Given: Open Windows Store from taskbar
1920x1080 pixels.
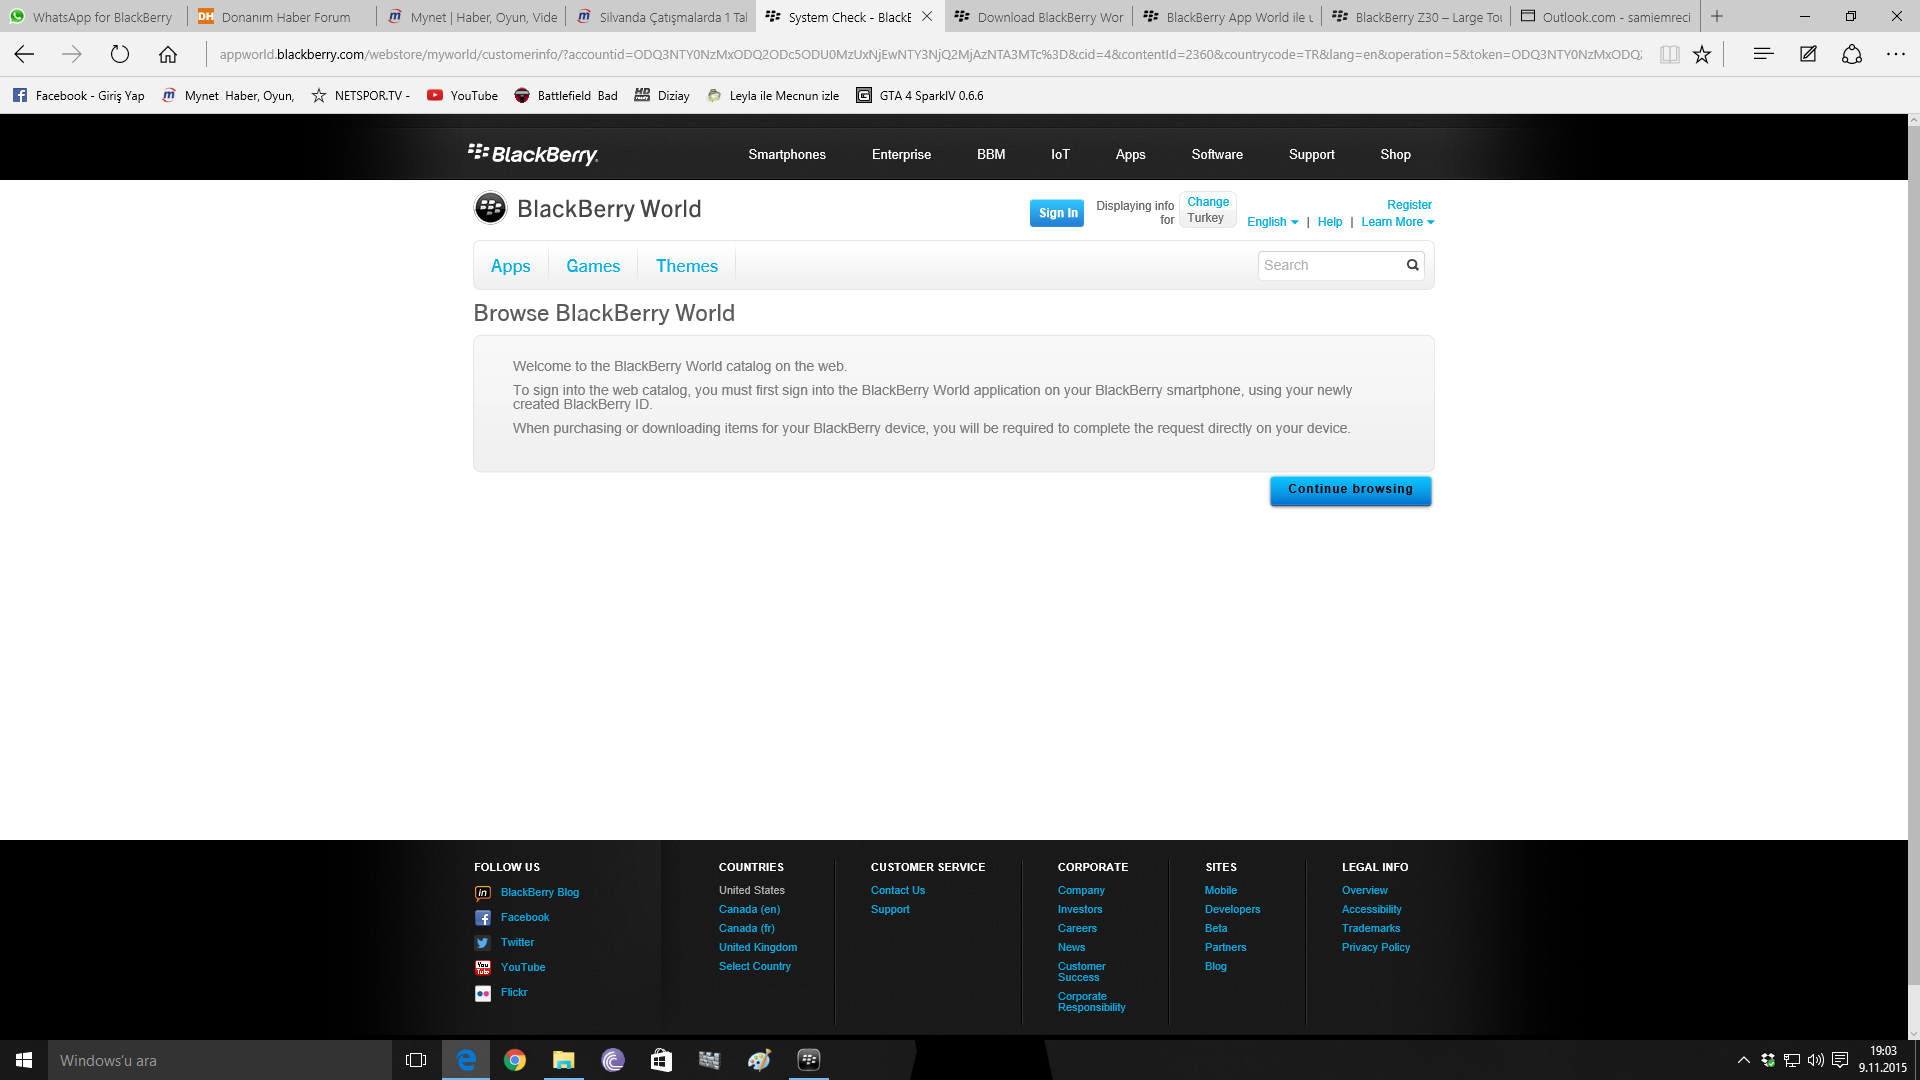Looking at the screenshot, I should click(661, 1060).
